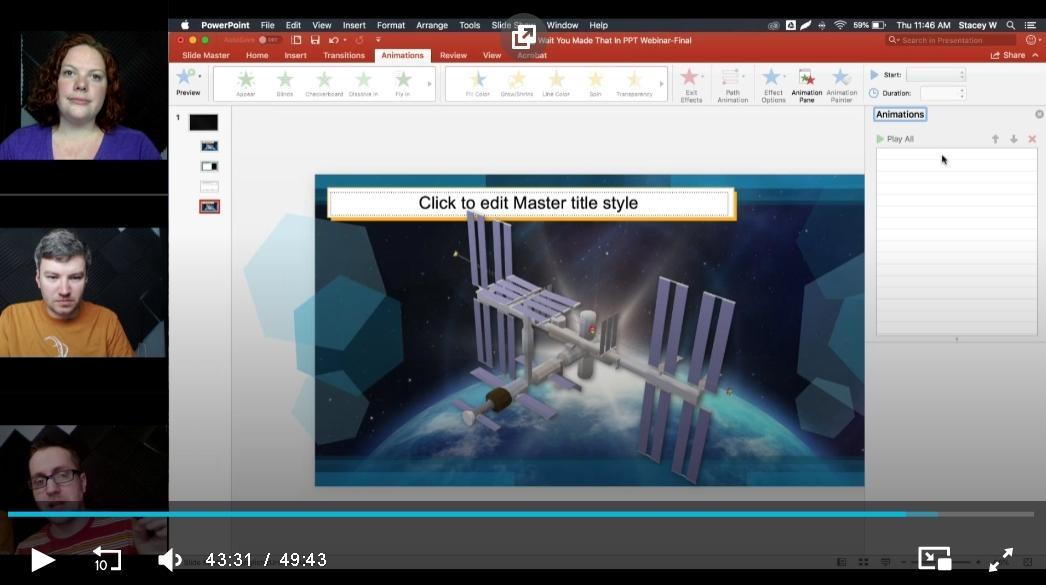This screenshot has height=585, width=1046.
Task: Click the Save icon in title bar
Action: [315, 40]
